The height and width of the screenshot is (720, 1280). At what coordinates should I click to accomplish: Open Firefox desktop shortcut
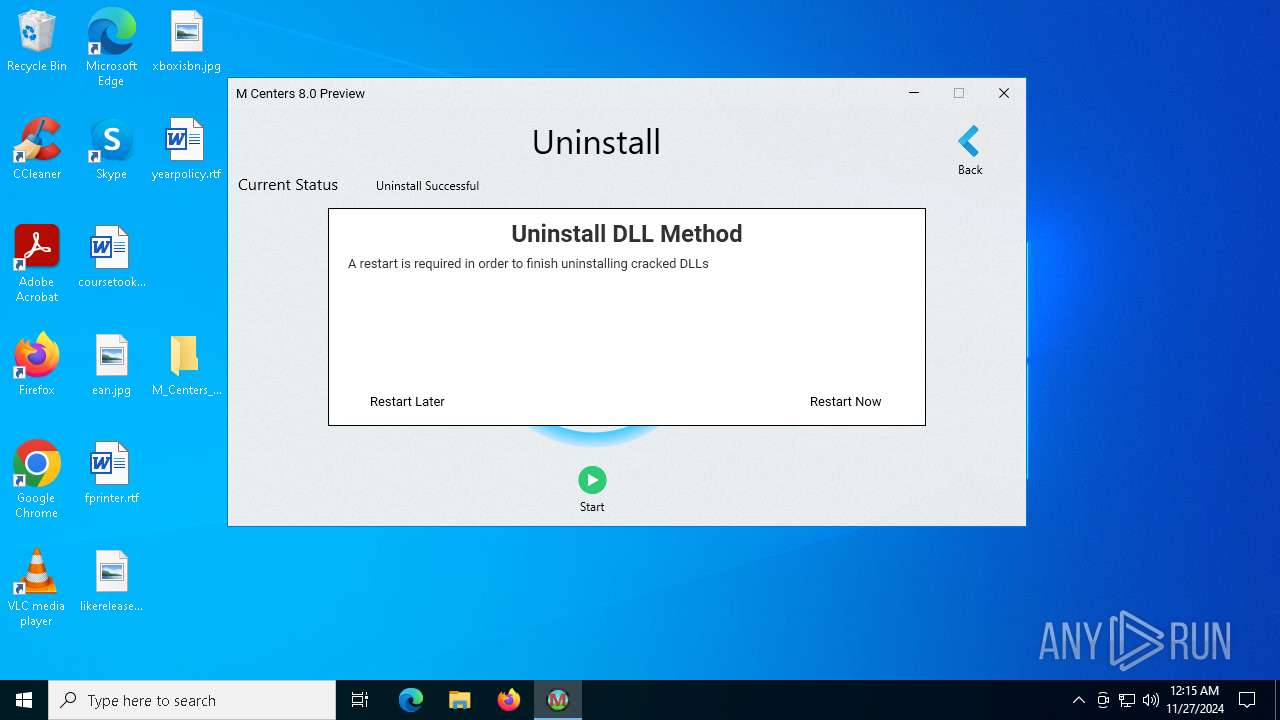[x=37, y=365]
